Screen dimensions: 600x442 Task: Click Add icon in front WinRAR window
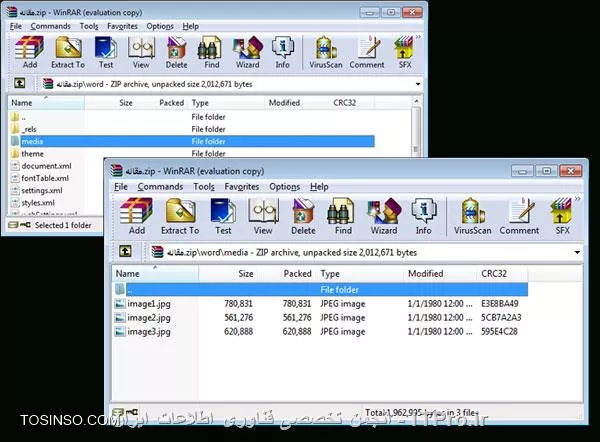click(x=137, y=216)
